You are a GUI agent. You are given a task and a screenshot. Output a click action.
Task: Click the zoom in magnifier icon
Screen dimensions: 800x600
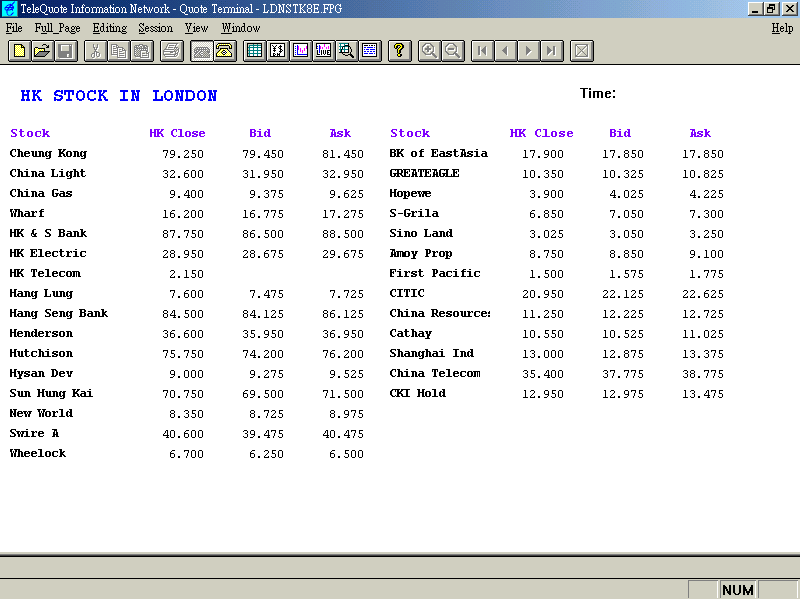click(x=429, y=51)
